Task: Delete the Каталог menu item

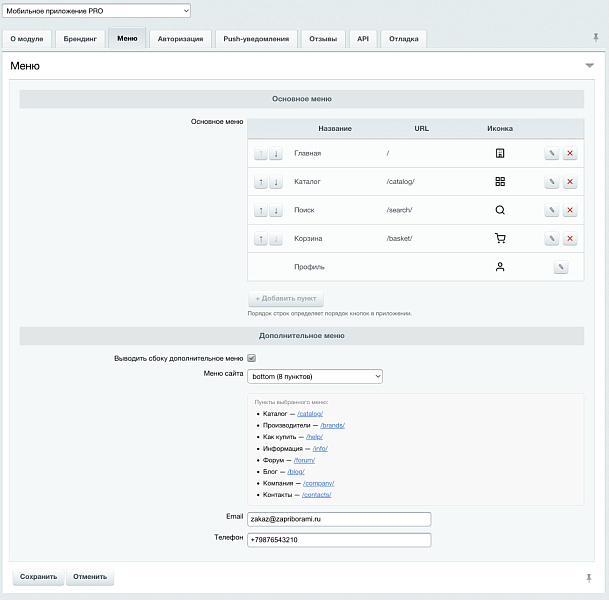Action: coord(570,182)
